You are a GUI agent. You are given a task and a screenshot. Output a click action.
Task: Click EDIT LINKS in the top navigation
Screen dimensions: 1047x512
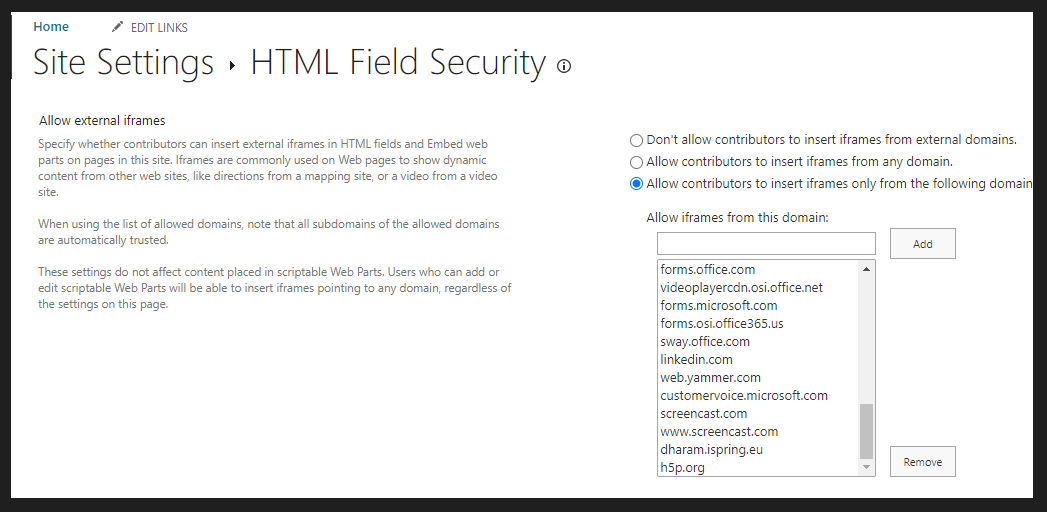(x=159, y=27)
